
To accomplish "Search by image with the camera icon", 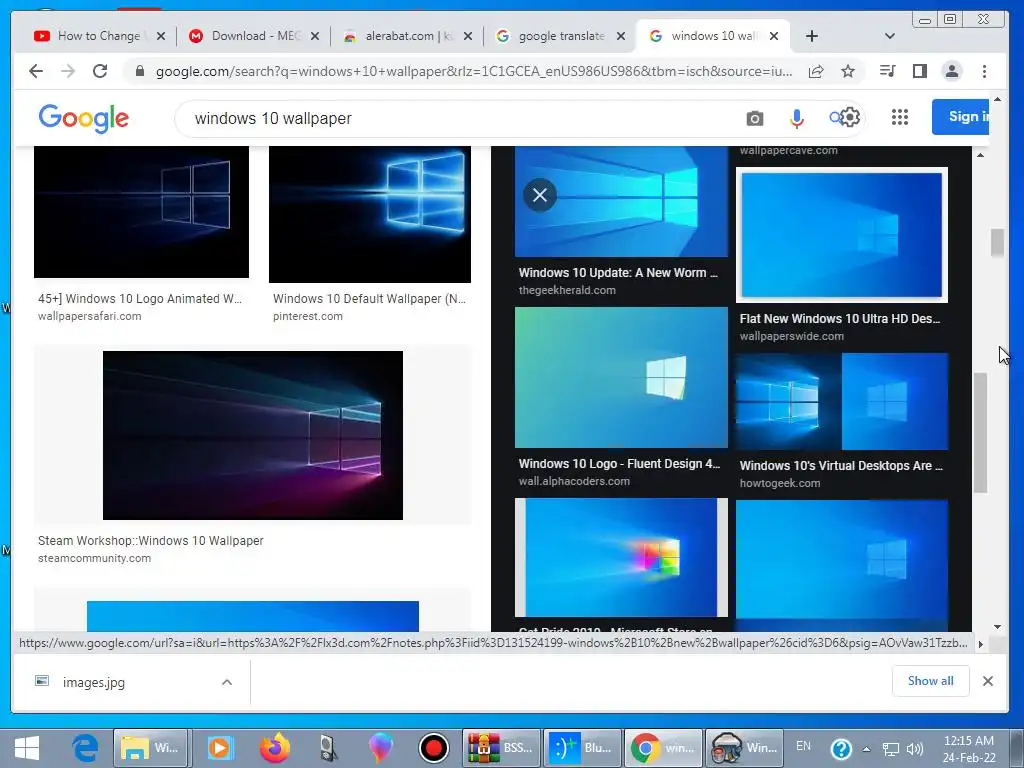I will (x=754, y=118).
